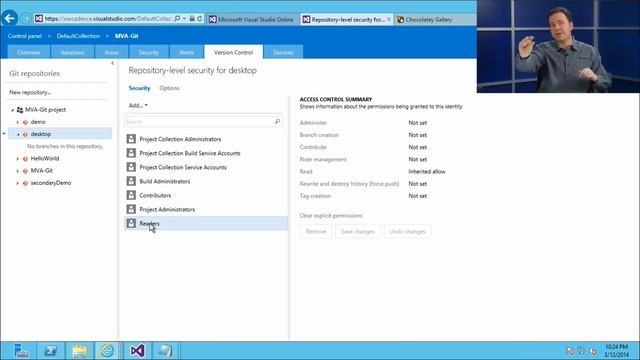Image resolution: width=640 pixels, height=360 pixels.
Task: Open PowerShell from the taskbar
Action: point(51,351)
